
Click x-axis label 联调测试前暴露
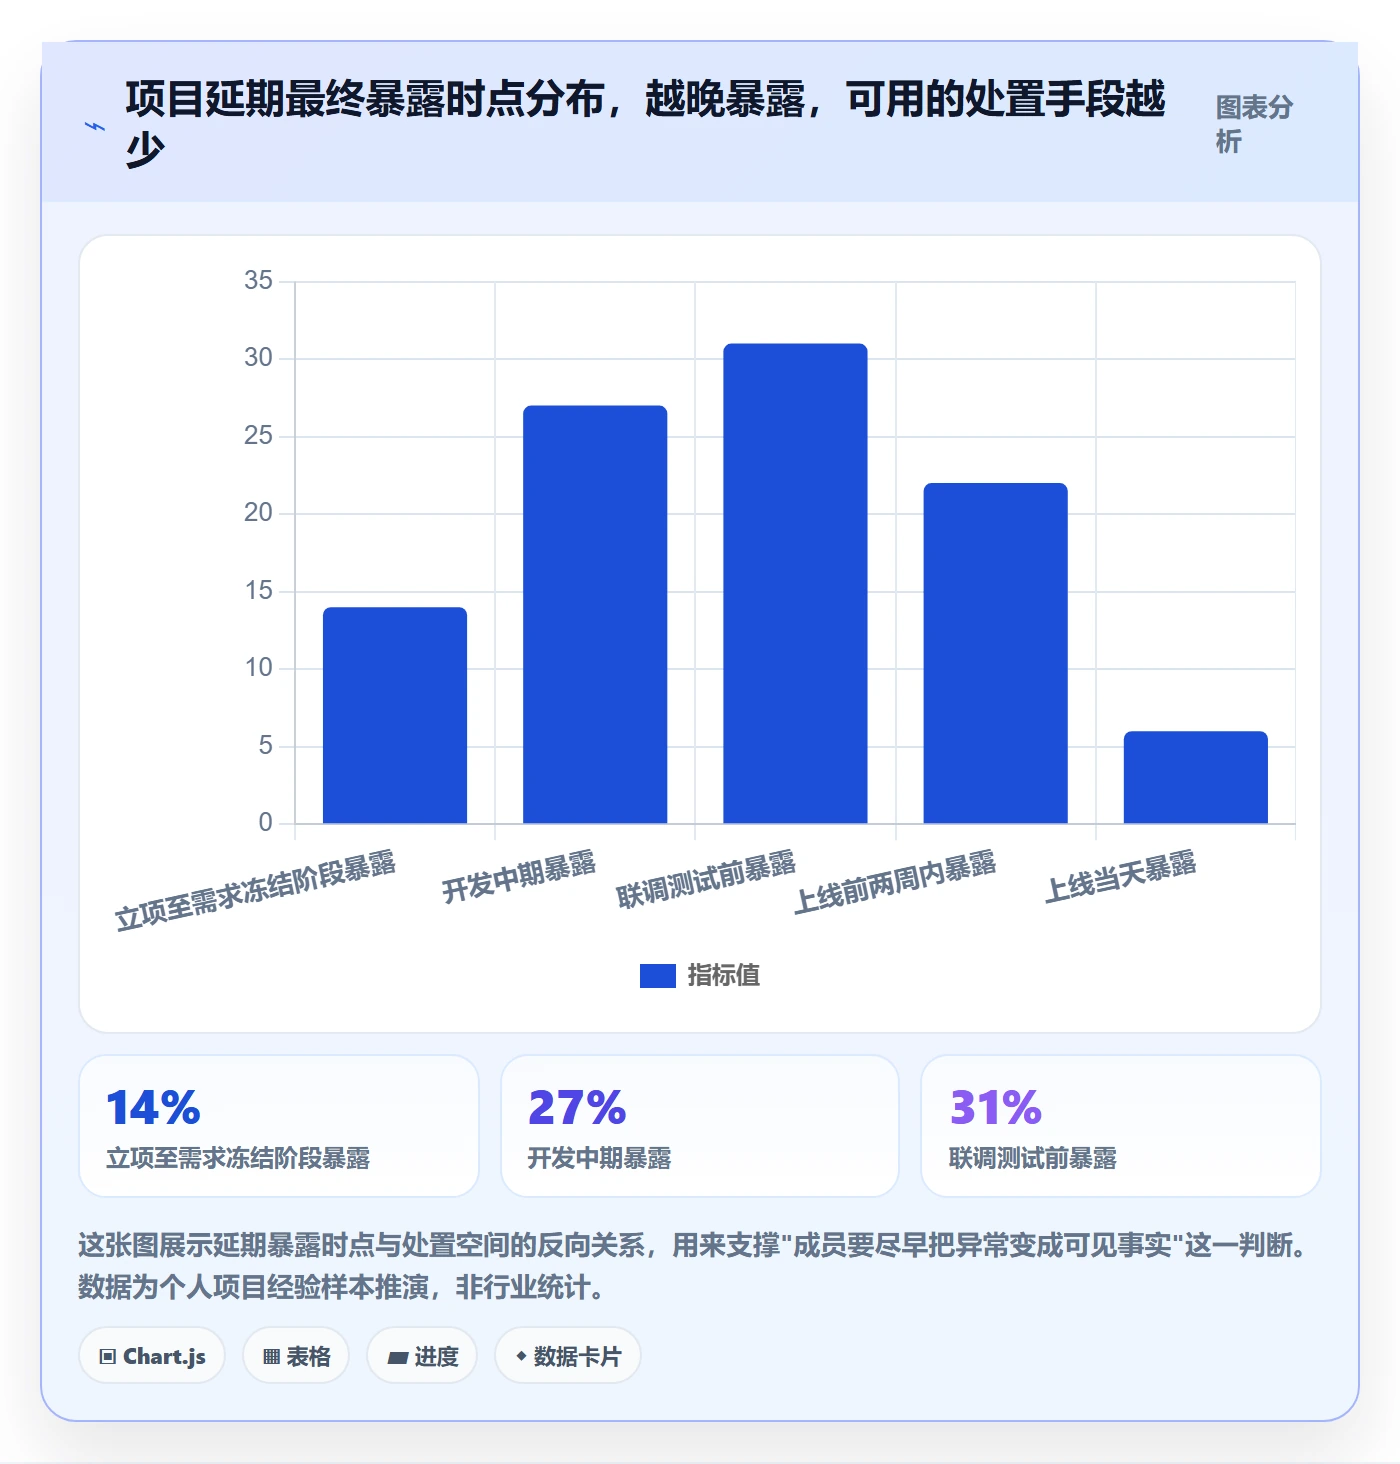(706, 880)
